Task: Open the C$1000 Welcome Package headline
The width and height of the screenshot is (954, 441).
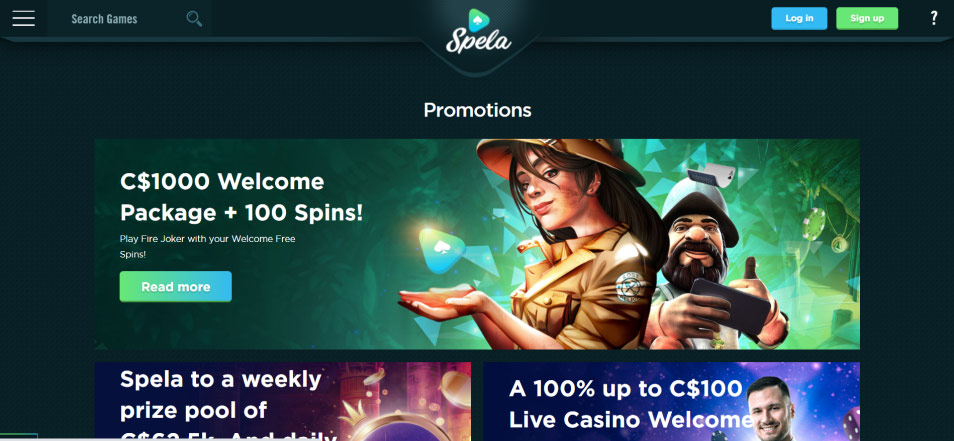Action: coord(241,196)
